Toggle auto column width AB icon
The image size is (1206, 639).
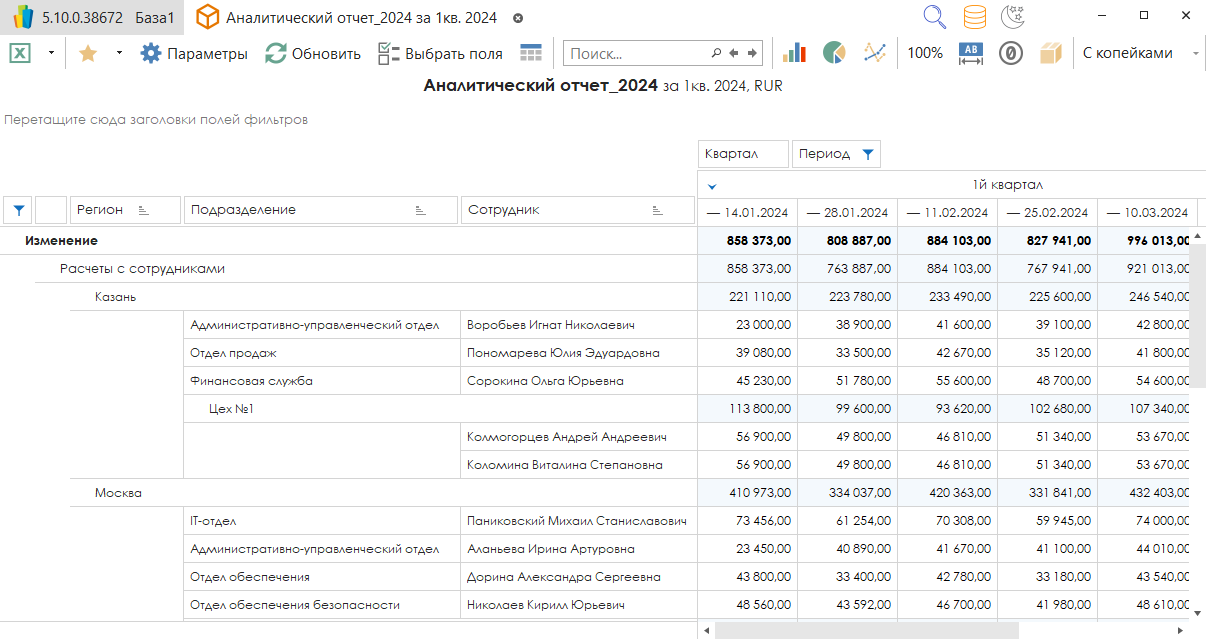[x=970, y=54]
